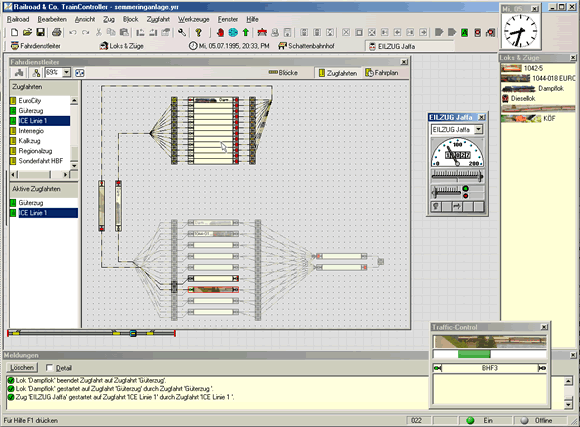The height and width of the screenshot is (427, 580).
Task: Select Dampflok in Loks & Züge list
Action: click(551, 88)
